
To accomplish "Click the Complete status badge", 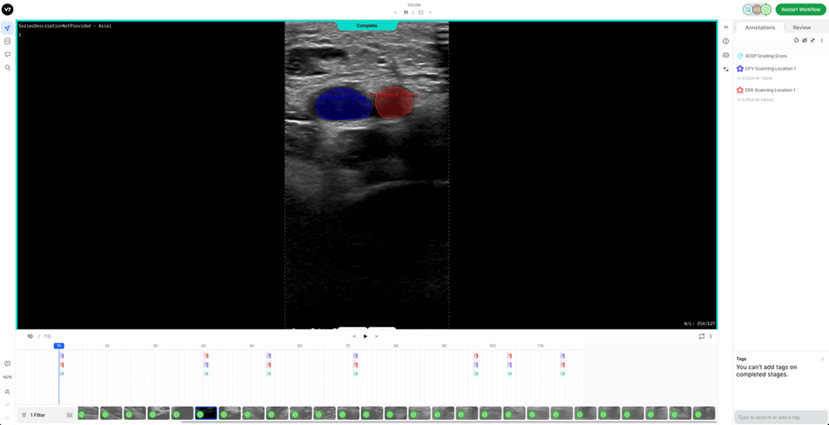I will pyautogui.click(x=367, y=25).
